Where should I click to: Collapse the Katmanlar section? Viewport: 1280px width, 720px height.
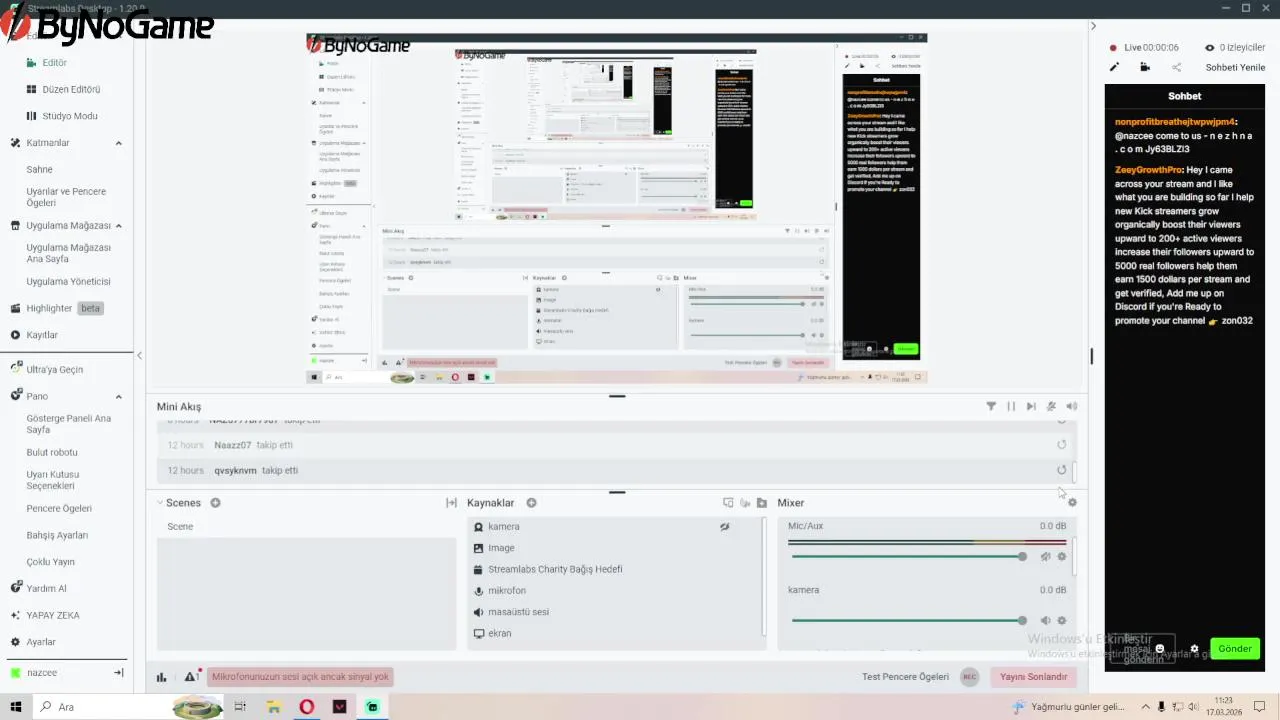point(118,143)
